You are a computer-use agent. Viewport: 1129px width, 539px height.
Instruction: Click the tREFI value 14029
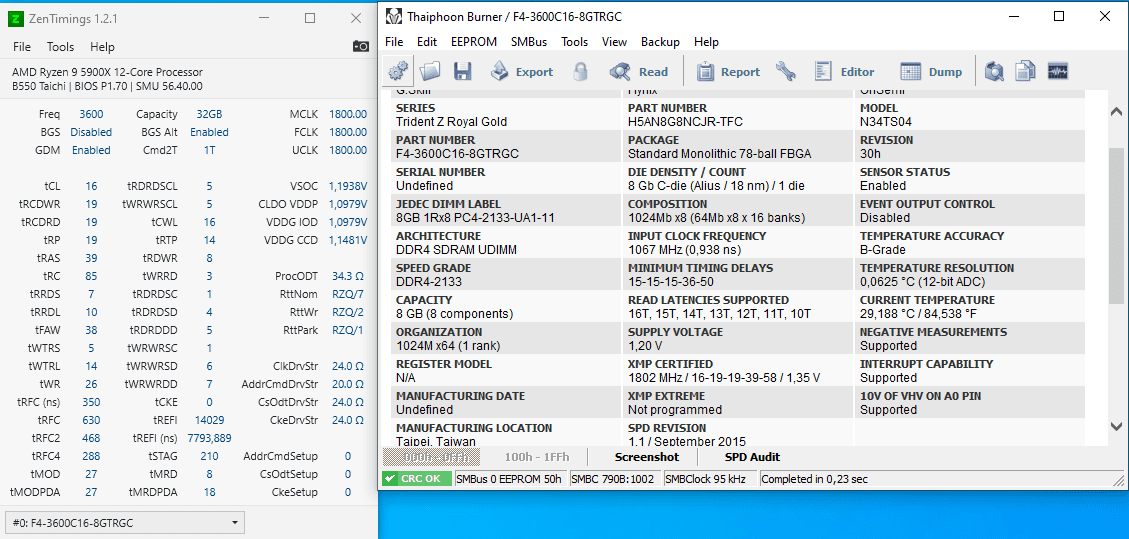click(210, 420)
